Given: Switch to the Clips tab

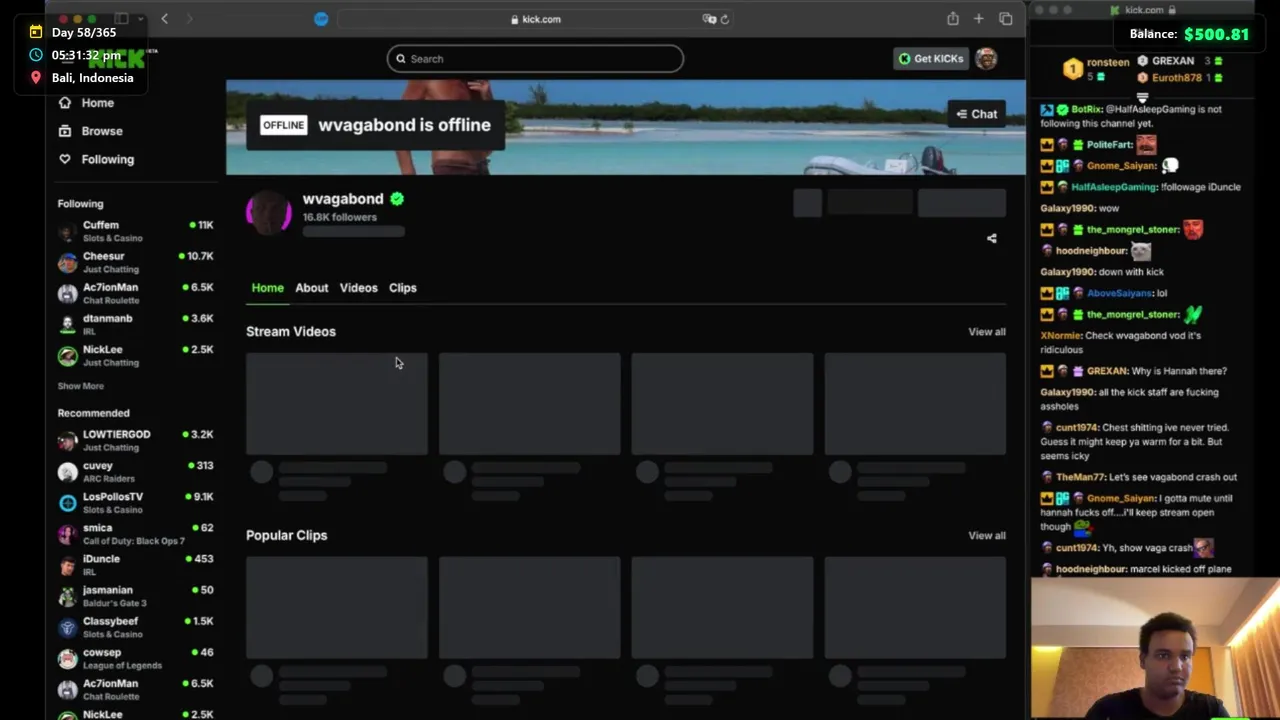Looking at the screenshot, I should tap(402, 288).
